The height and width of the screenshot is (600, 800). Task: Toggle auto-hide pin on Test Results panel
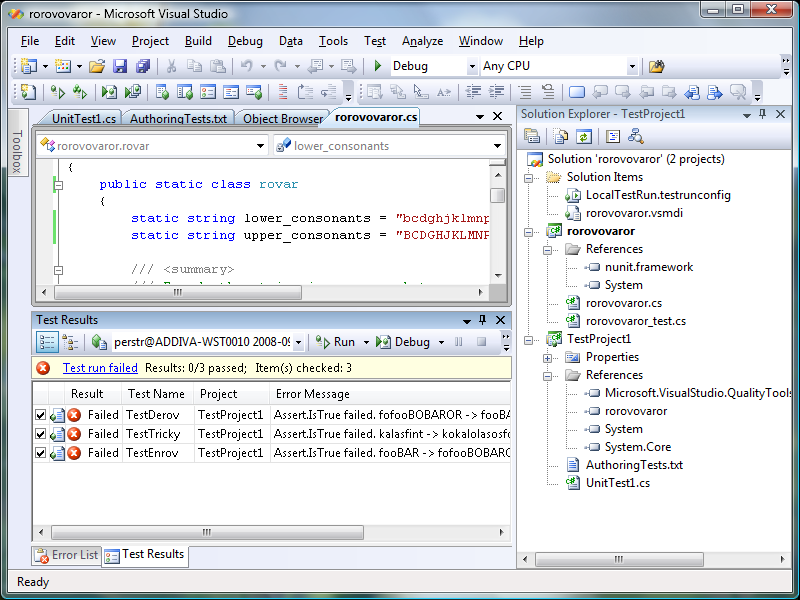click(482, 320)
